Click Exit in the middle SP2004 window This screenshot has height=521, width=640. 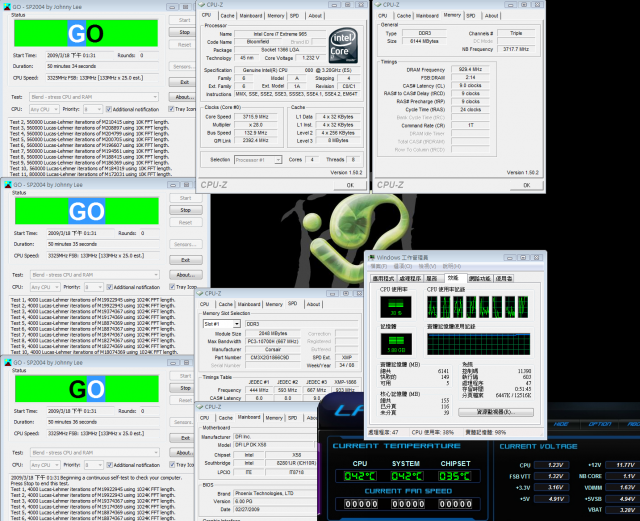pyautogui.click(x=186, y=260)
